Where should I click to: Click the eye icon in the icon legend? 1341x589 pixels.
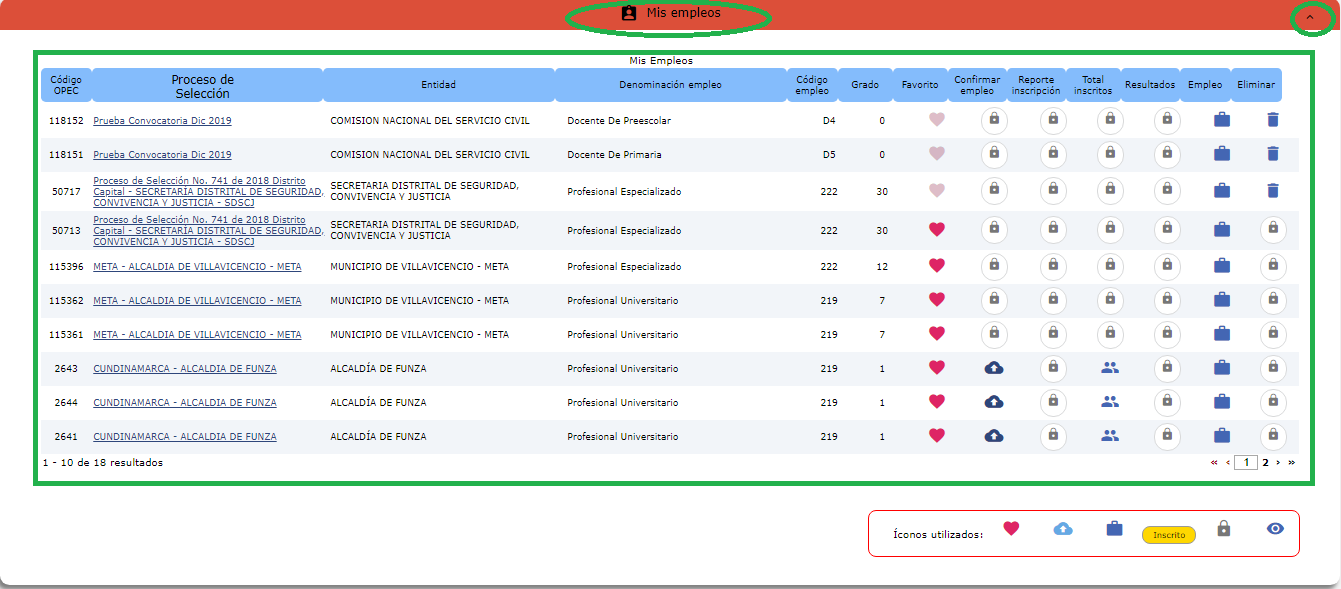click(1274, 529)
